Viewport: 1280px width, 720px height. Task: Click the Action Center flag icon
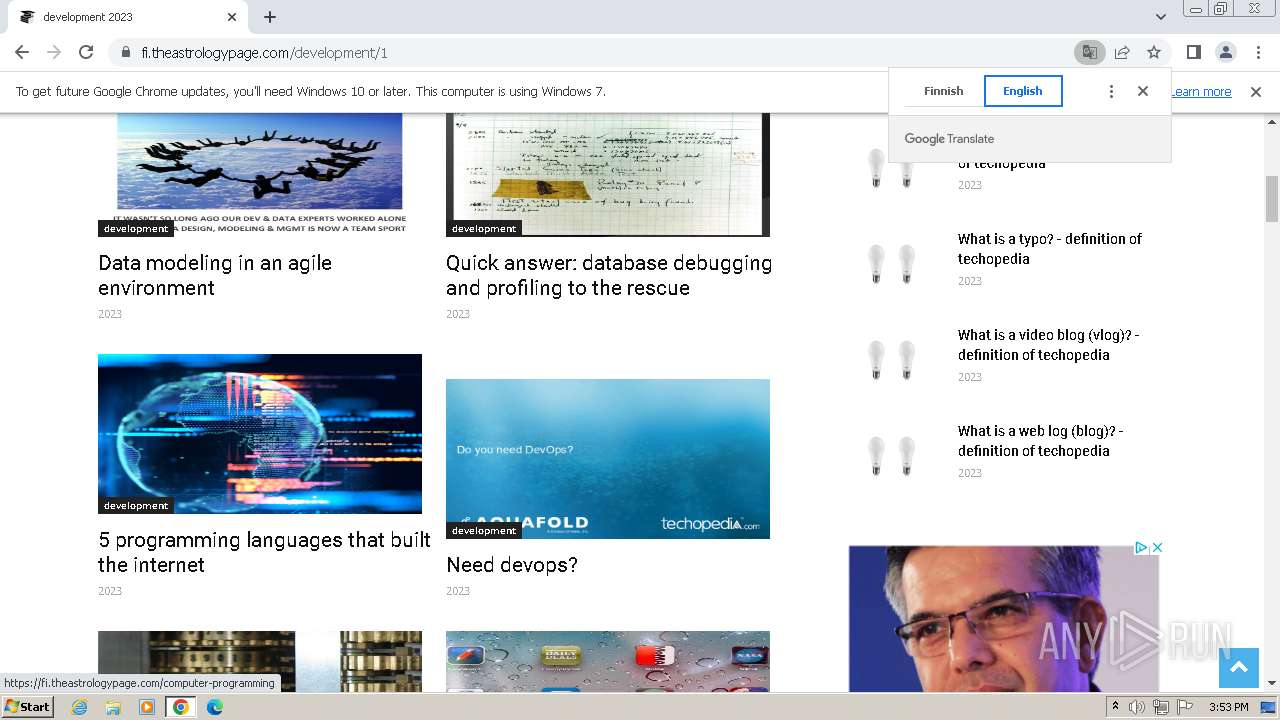(x=1185, y=707)
